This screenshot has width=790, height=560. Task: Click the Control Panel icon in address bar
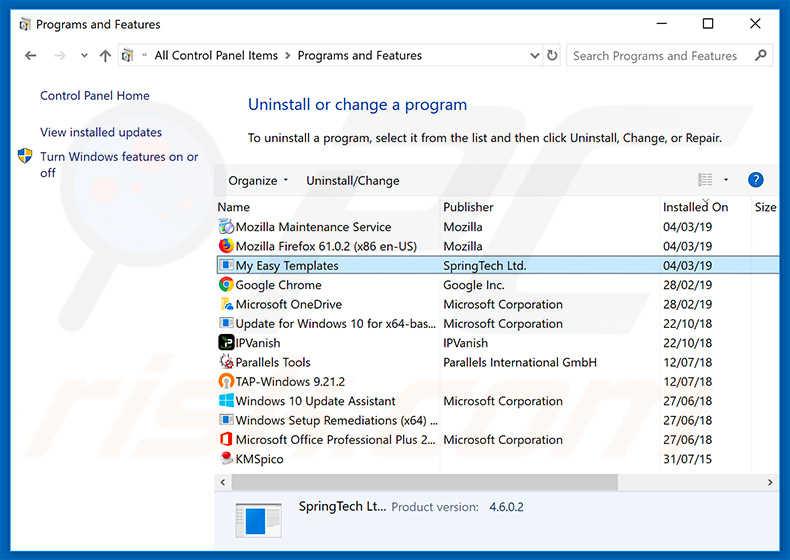pos(128,55)
